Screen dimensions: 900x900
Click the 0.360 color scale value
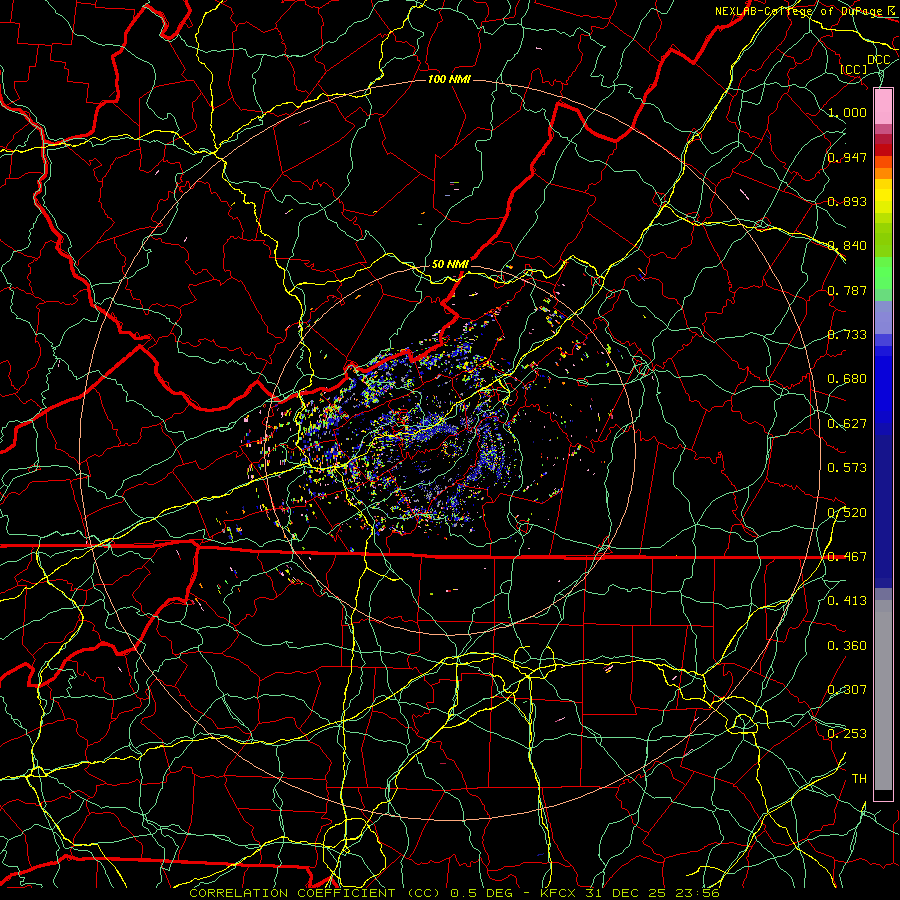pyautogui.click(x=847, y=646)
